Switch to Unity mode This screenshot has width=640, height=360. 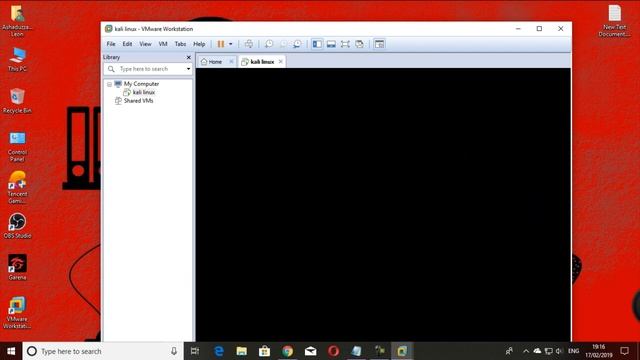(359, 44)
